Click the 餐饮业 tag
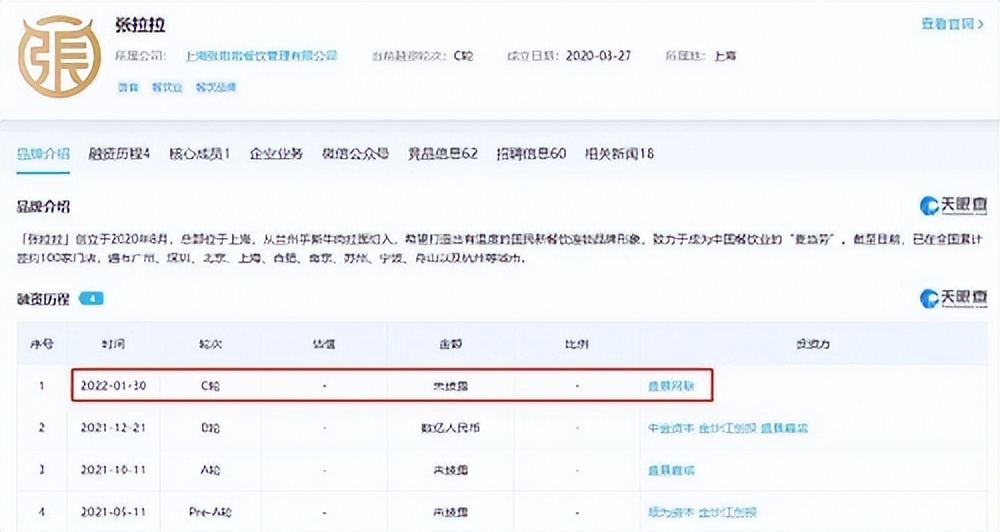The width and height of the screenshot is (1000, 532). tap(167, 87)
